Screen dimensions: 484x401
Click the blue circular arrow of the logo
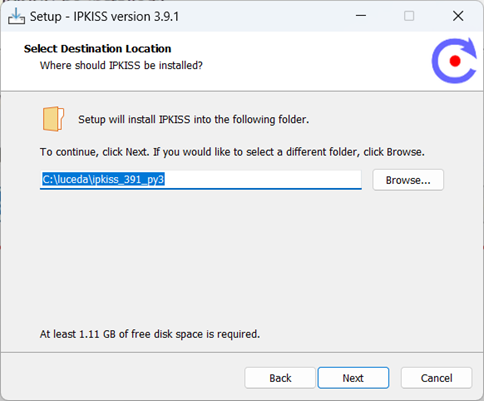(x=454, y=60)
